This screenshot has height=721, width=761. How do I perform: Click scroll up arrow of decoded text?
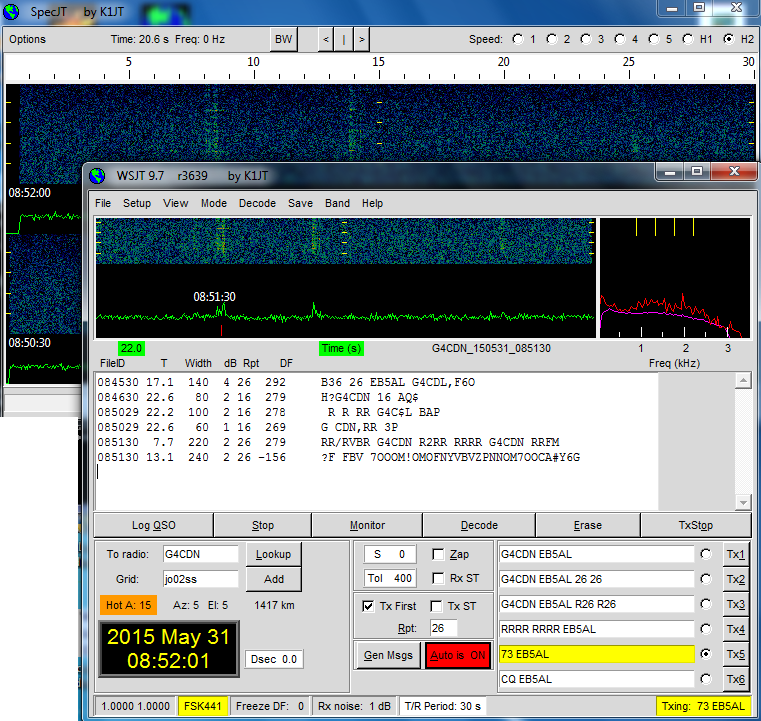coord(743,381)
